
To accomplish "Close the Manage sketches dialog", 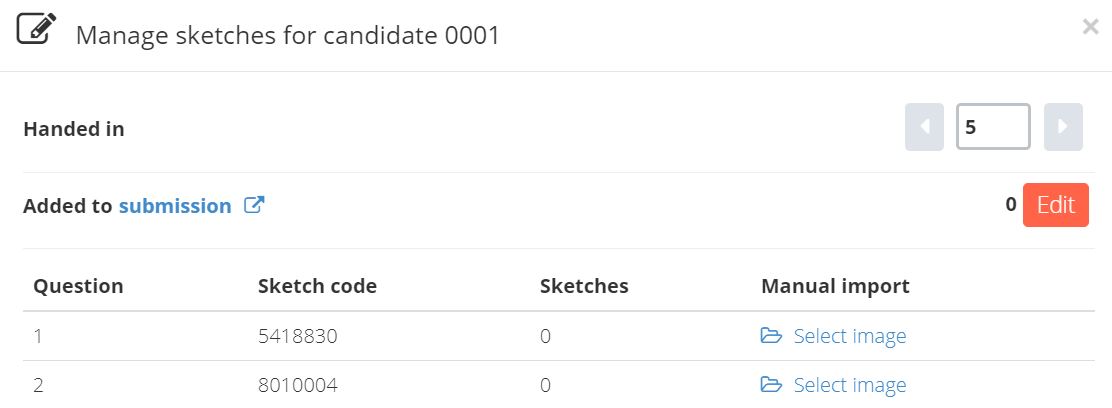I will click(x=1090, y=27).
